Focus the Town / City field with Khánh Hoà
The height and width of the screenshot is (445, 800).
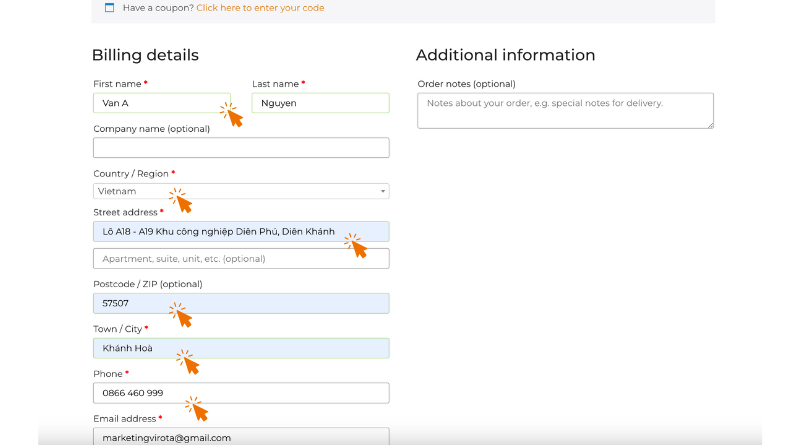pyautogui.click(x=241, y=348)
